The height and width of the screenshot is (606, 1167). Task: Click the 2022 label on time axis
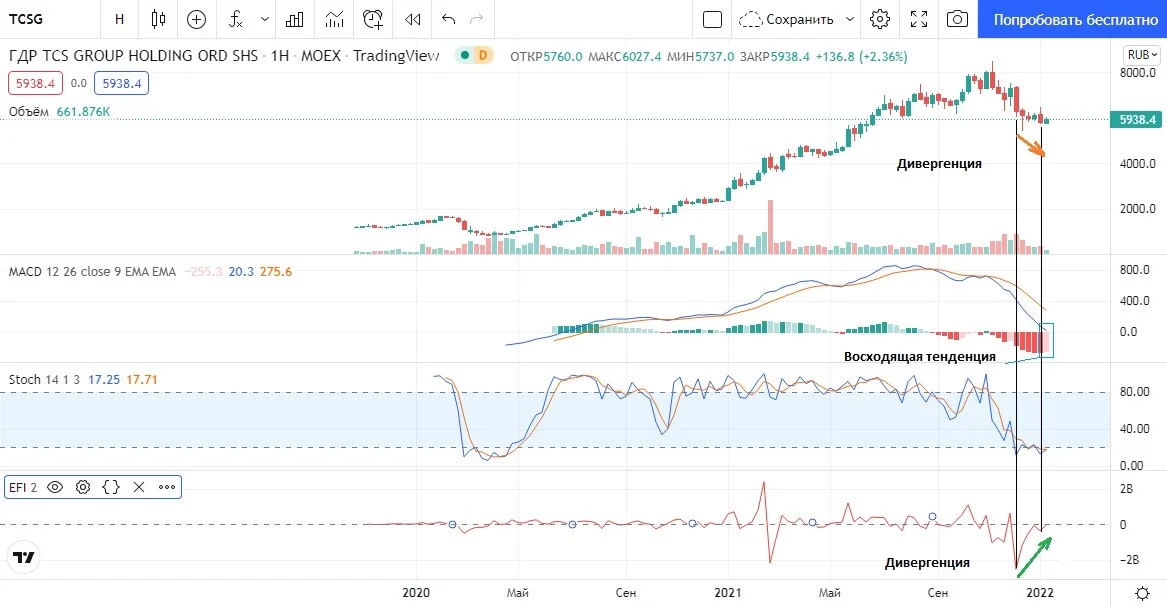1040,593
